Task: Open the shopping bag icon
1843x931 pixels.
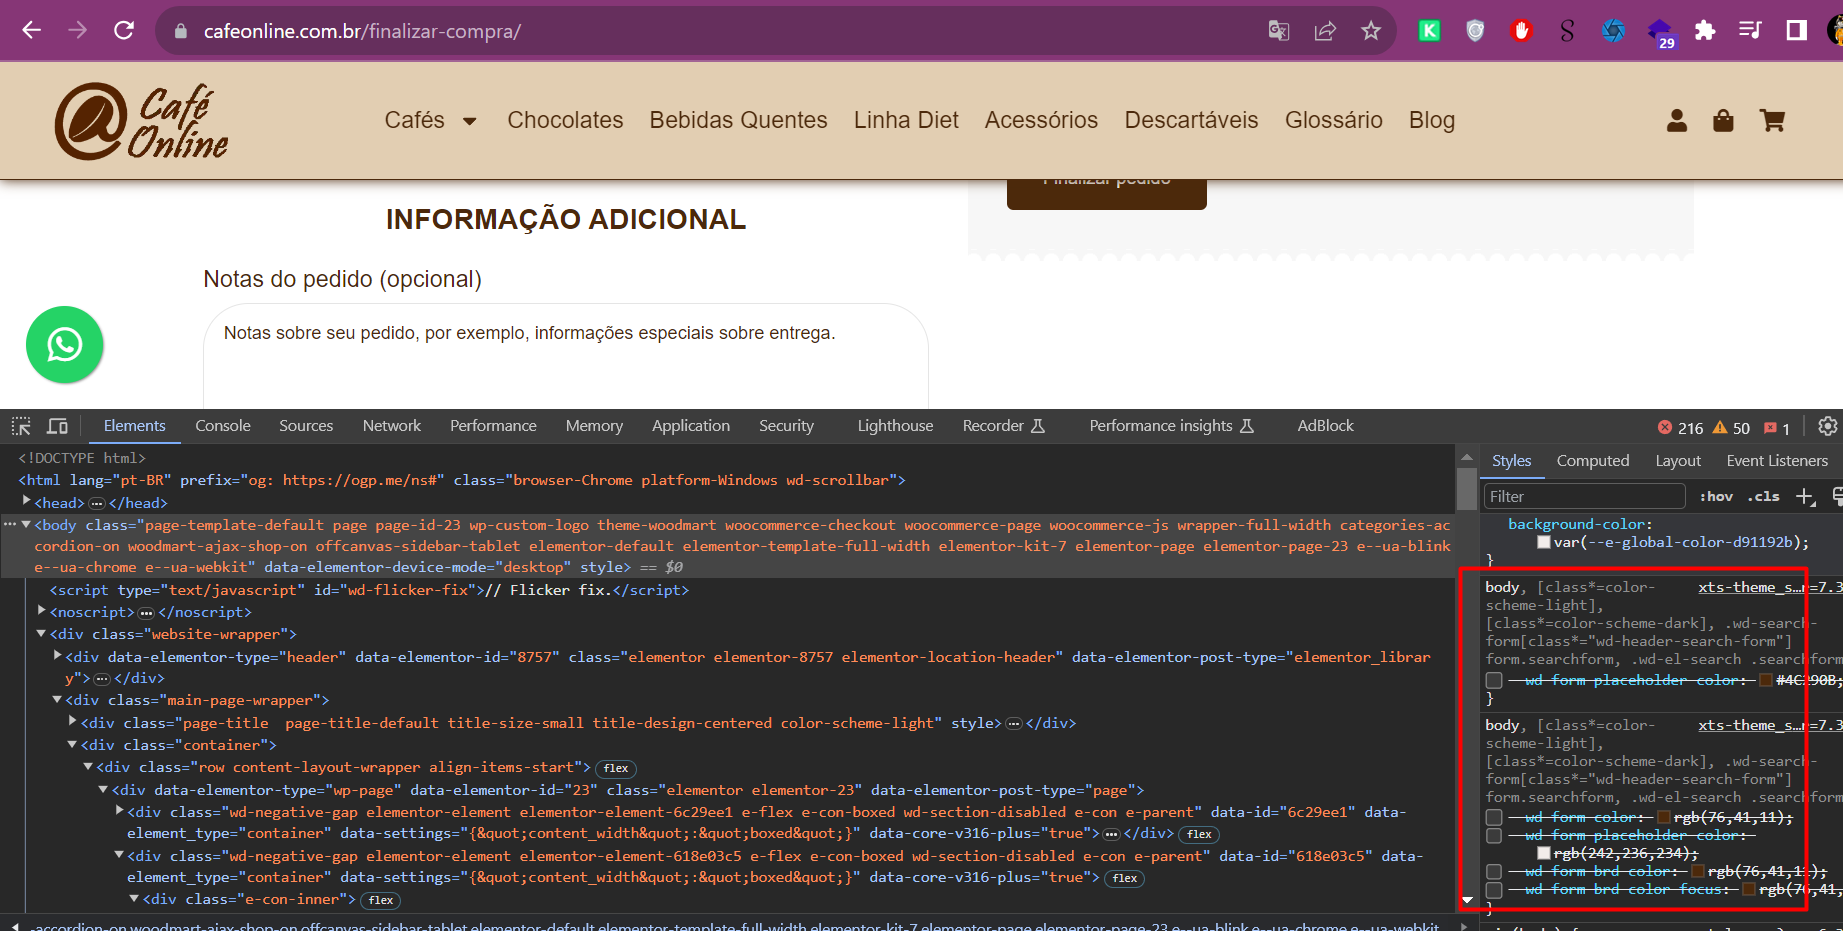Action: click(x=1723, y=121)
